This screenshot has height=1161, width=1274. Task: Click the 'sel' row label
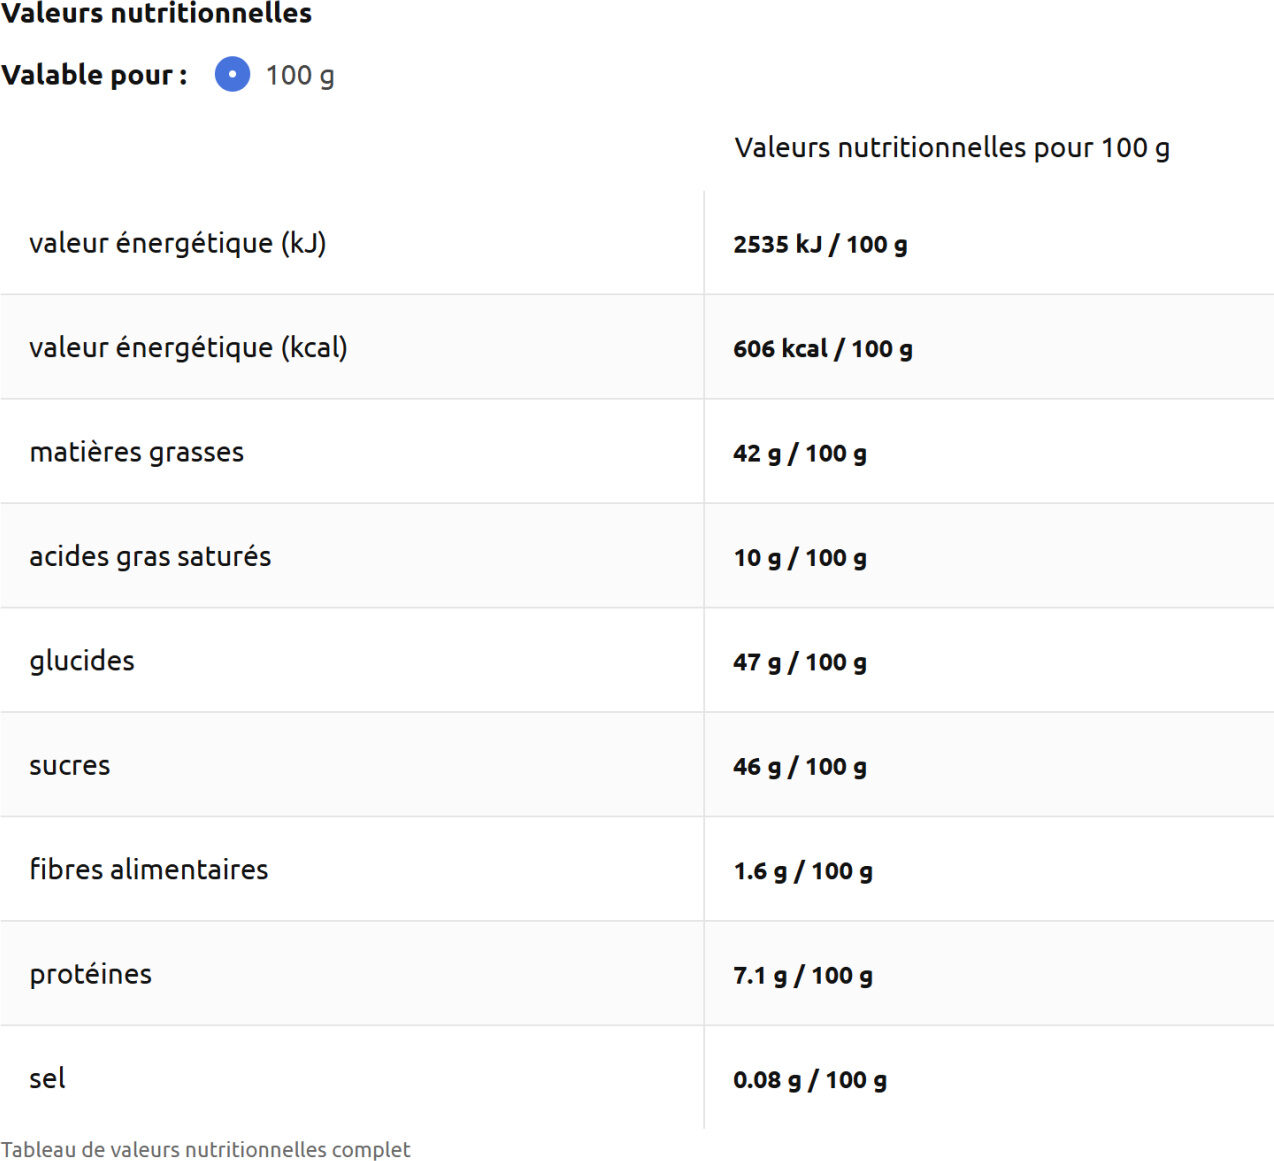click(x=47, y=1079)
